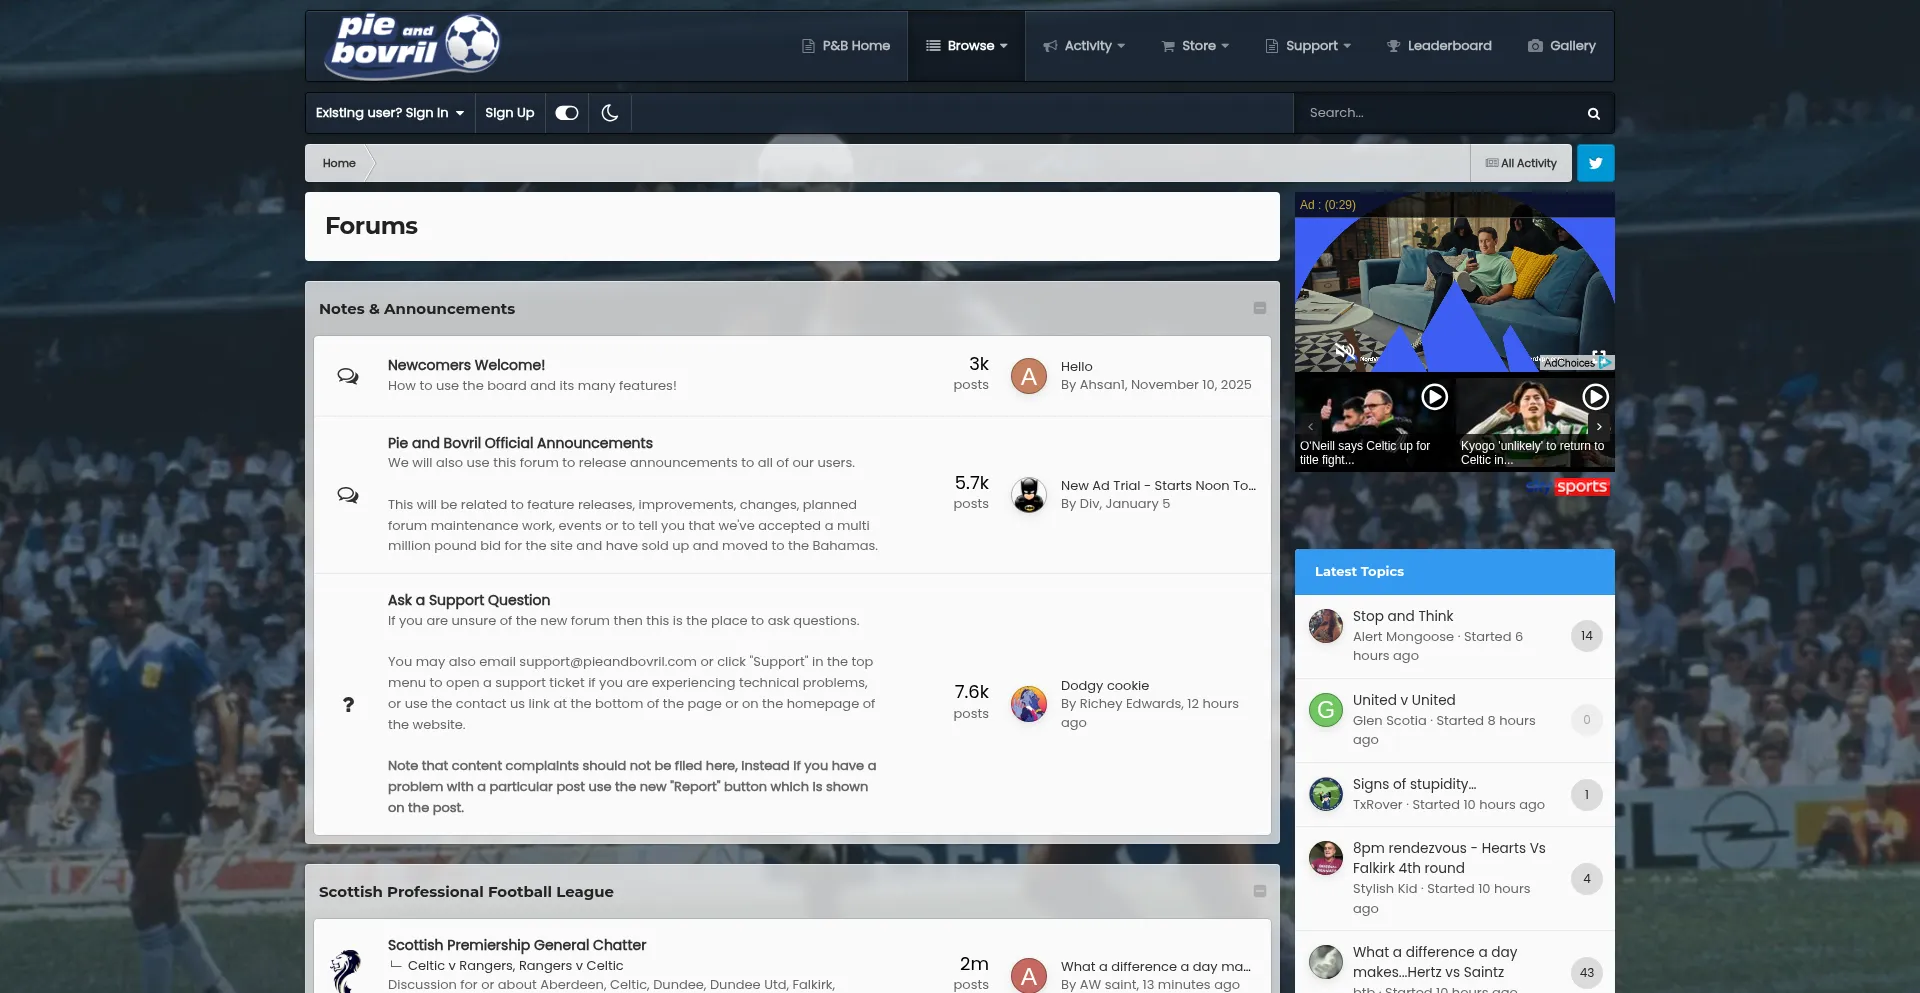Click the Twitter icon beside the breadcrumb bar

[x=1595, y=163]
